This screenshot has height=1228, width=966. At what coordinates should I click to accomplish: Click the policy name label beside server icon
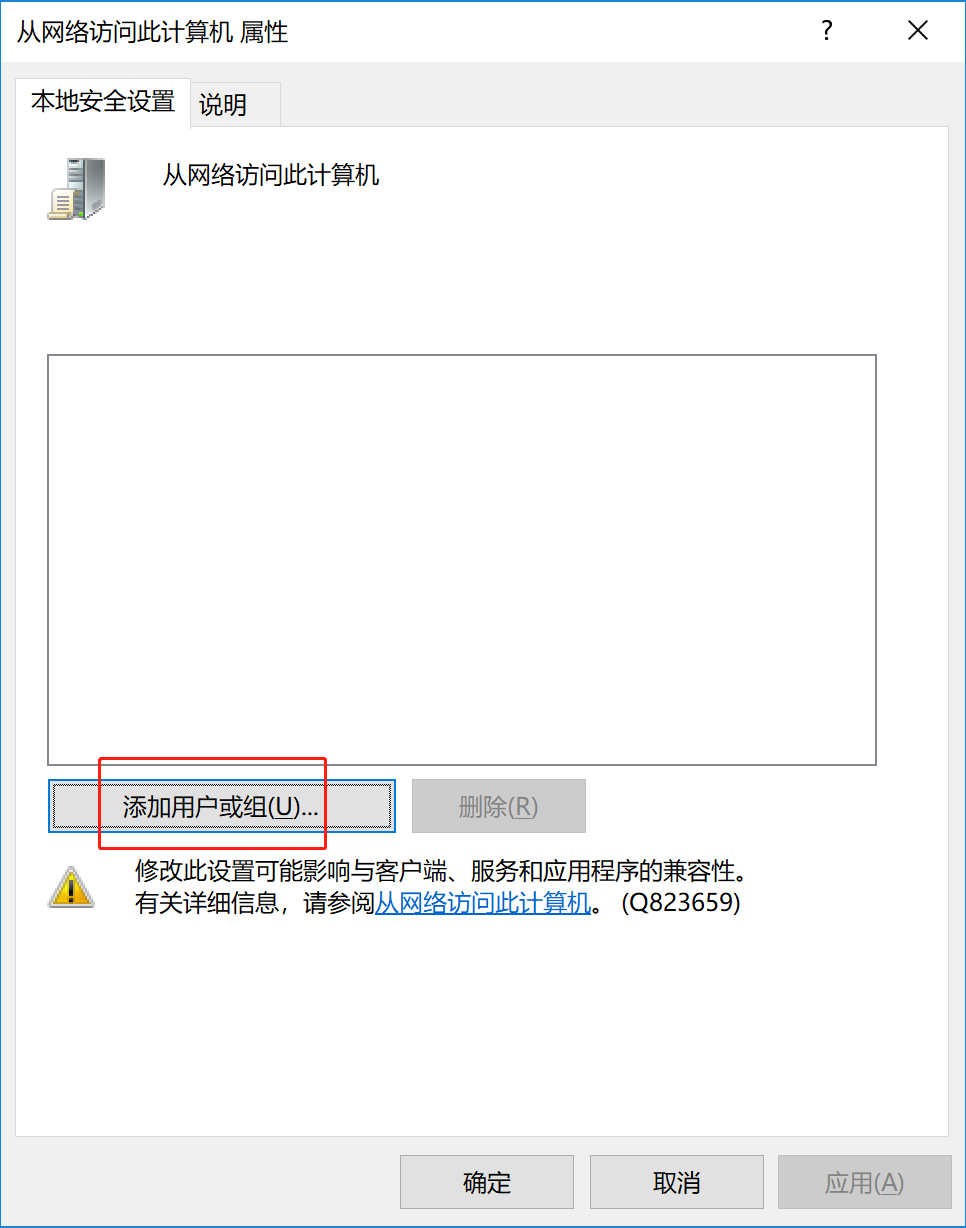[271, 176]
